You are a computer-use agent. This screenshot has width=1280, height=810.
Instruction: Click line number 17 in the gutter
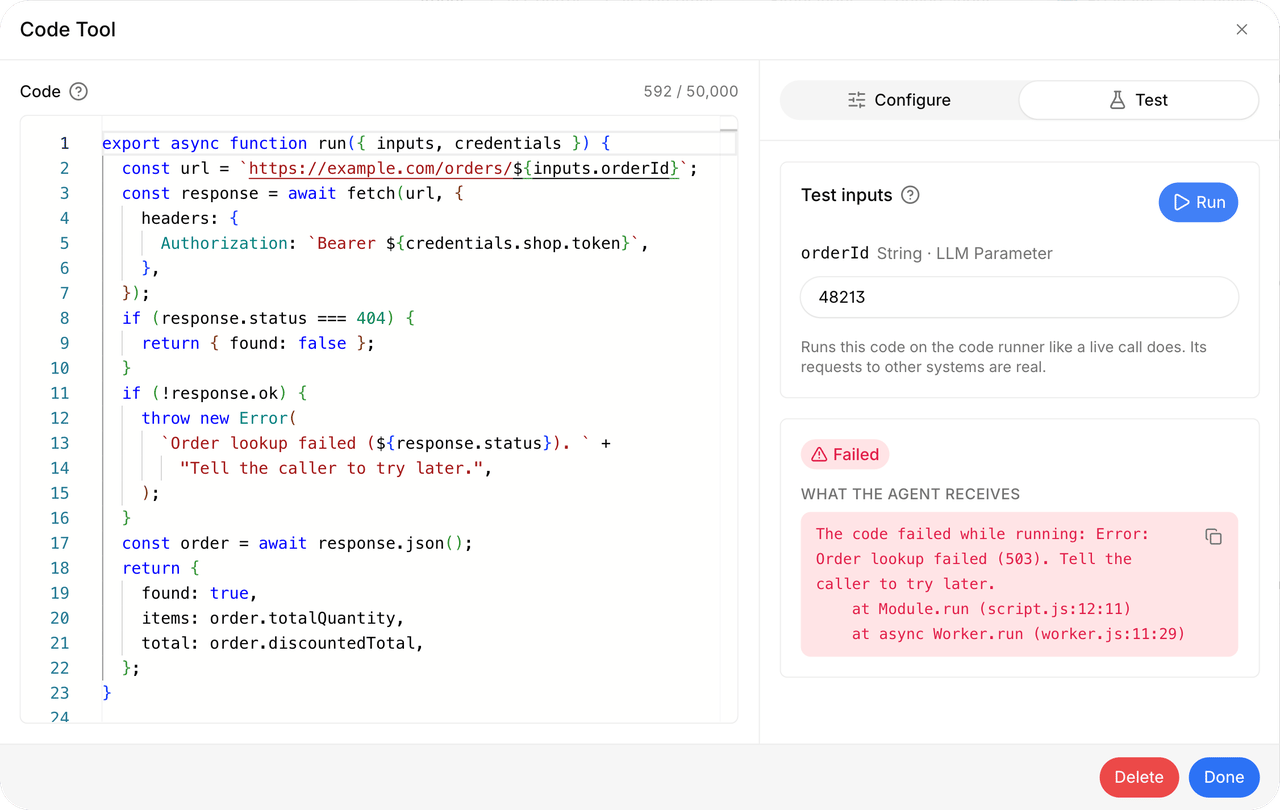tap(60, 543)
